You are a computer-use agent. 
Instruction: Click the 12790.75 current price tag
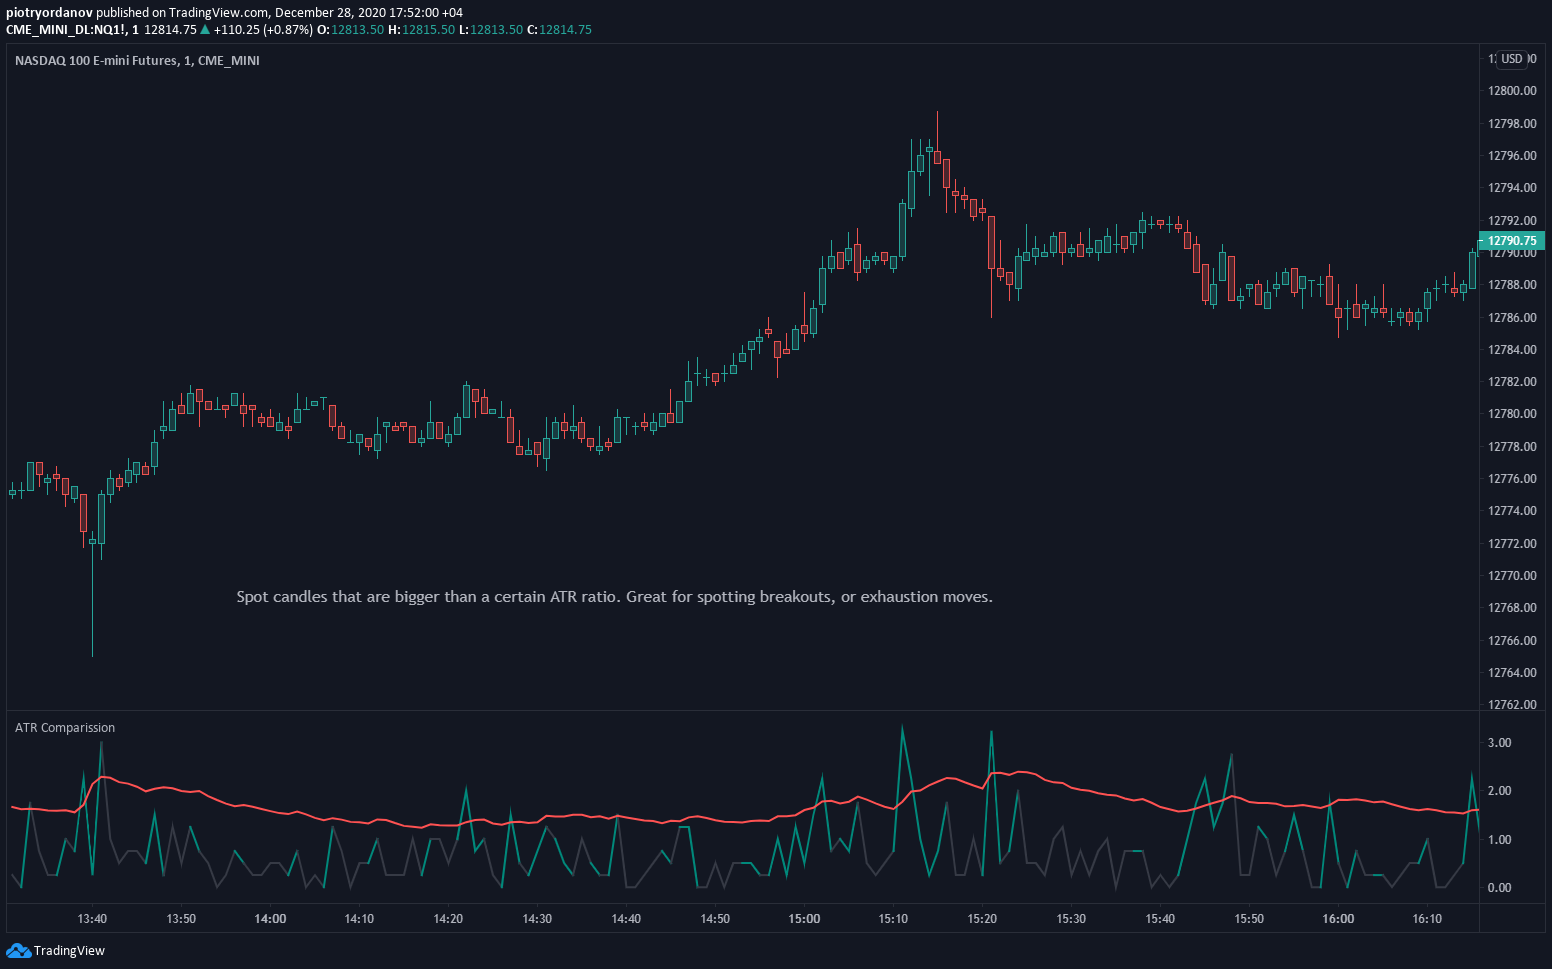tap(1512, 240)
